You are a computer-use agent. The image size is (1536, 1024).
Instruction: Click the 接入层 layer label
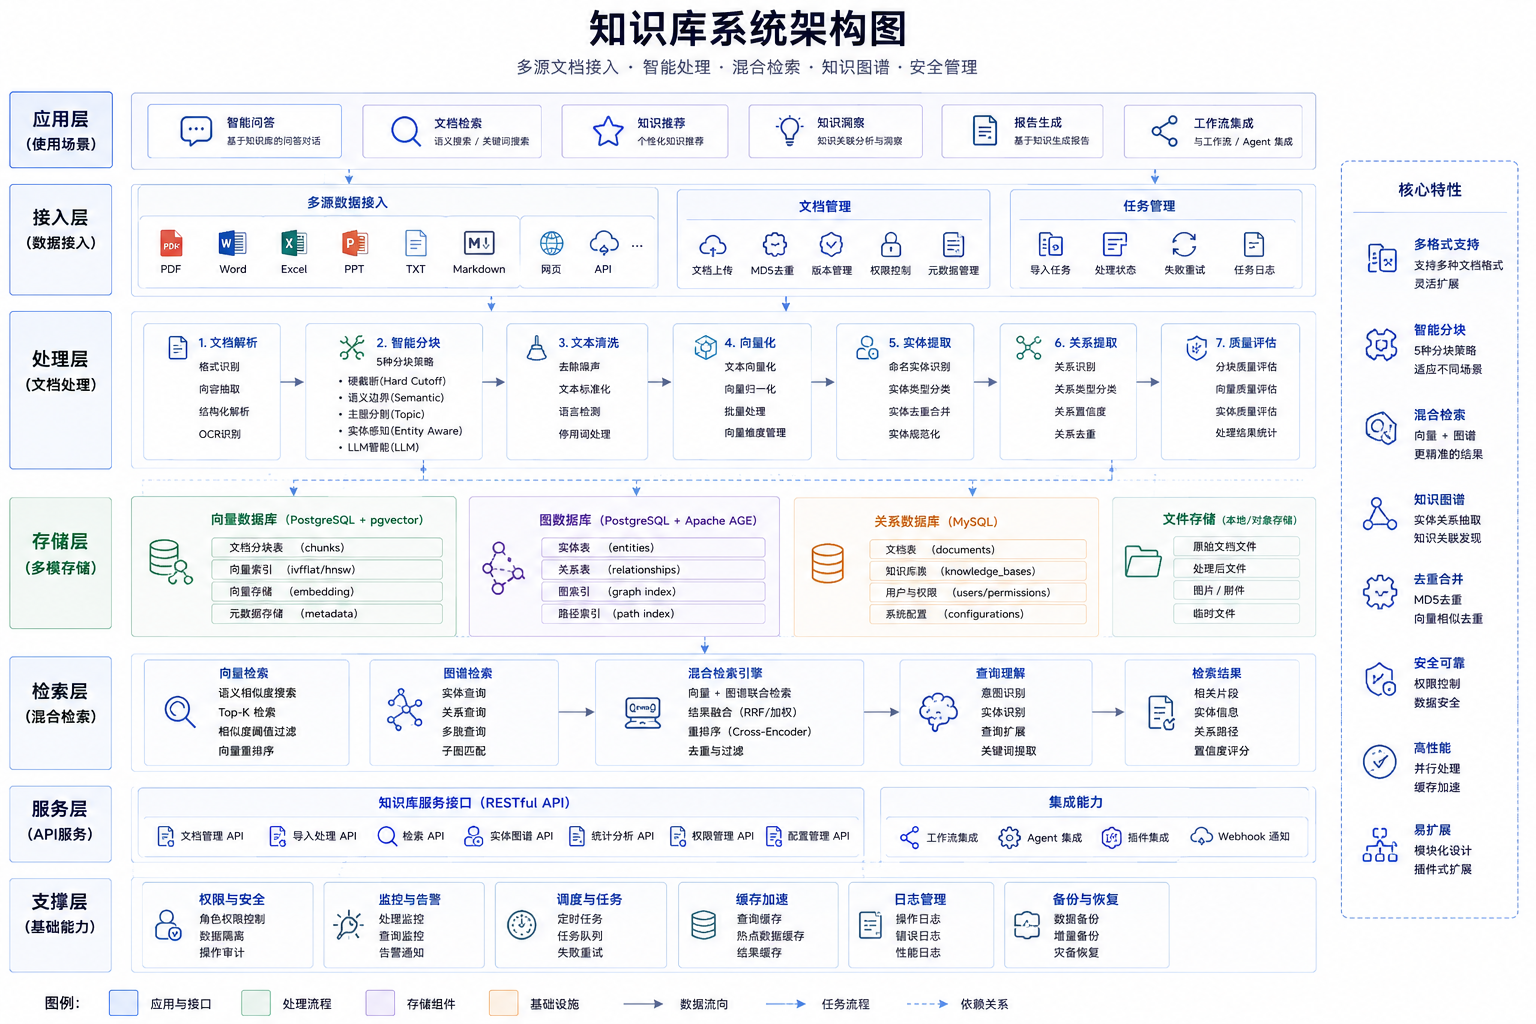(x=61, y=239)
